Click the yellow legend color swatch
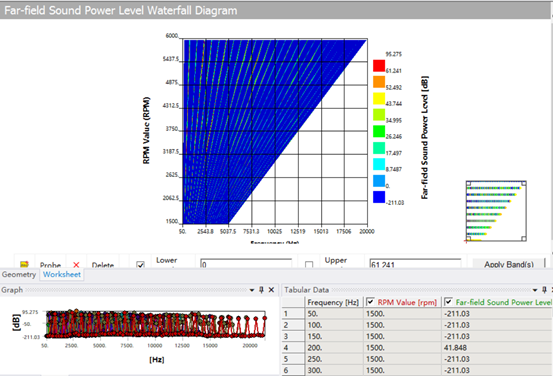Image resolution: width=553 pixels, height=376 pixels. tap(379, 98)
